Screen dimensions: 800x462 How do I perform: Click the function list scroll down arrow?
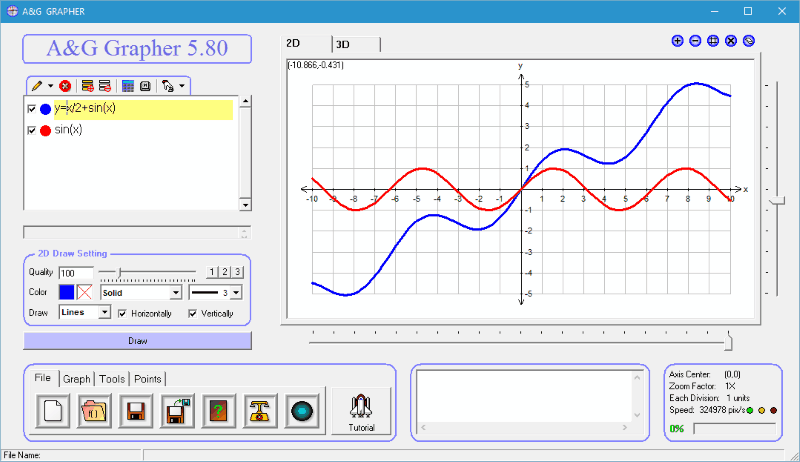click(x=245, y=205)
